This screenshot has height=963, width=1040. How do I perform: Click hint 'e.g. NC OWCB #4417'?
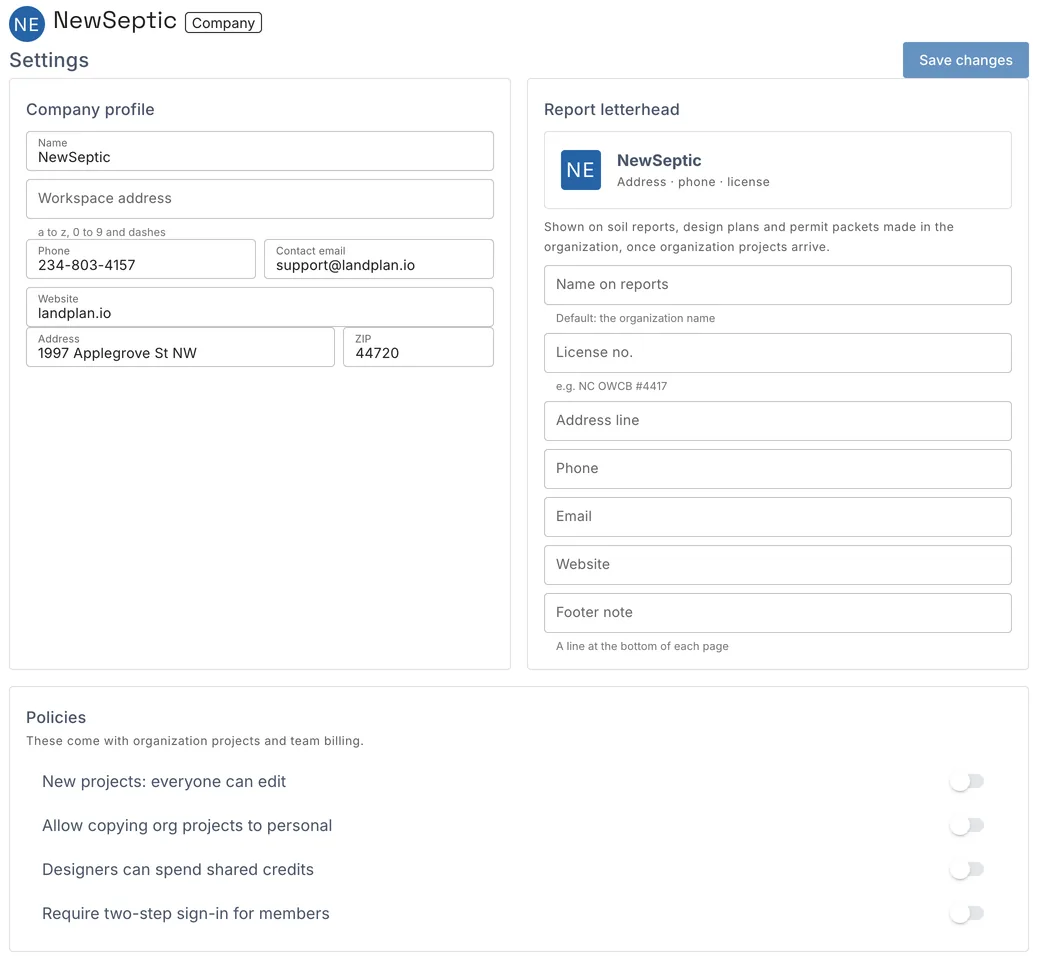pos(612,386)
